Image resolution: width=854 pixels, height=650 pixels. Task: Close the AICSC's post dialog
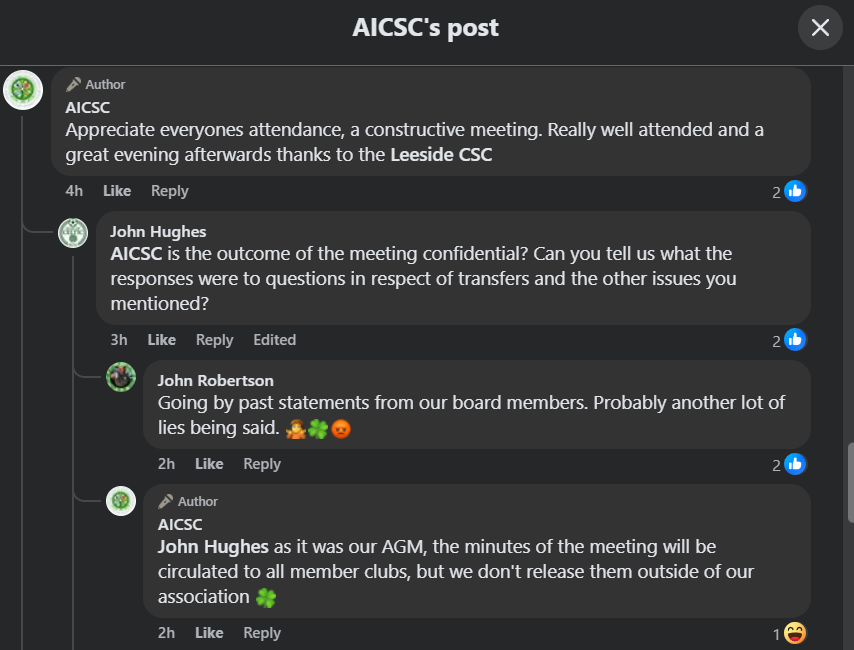820,27
